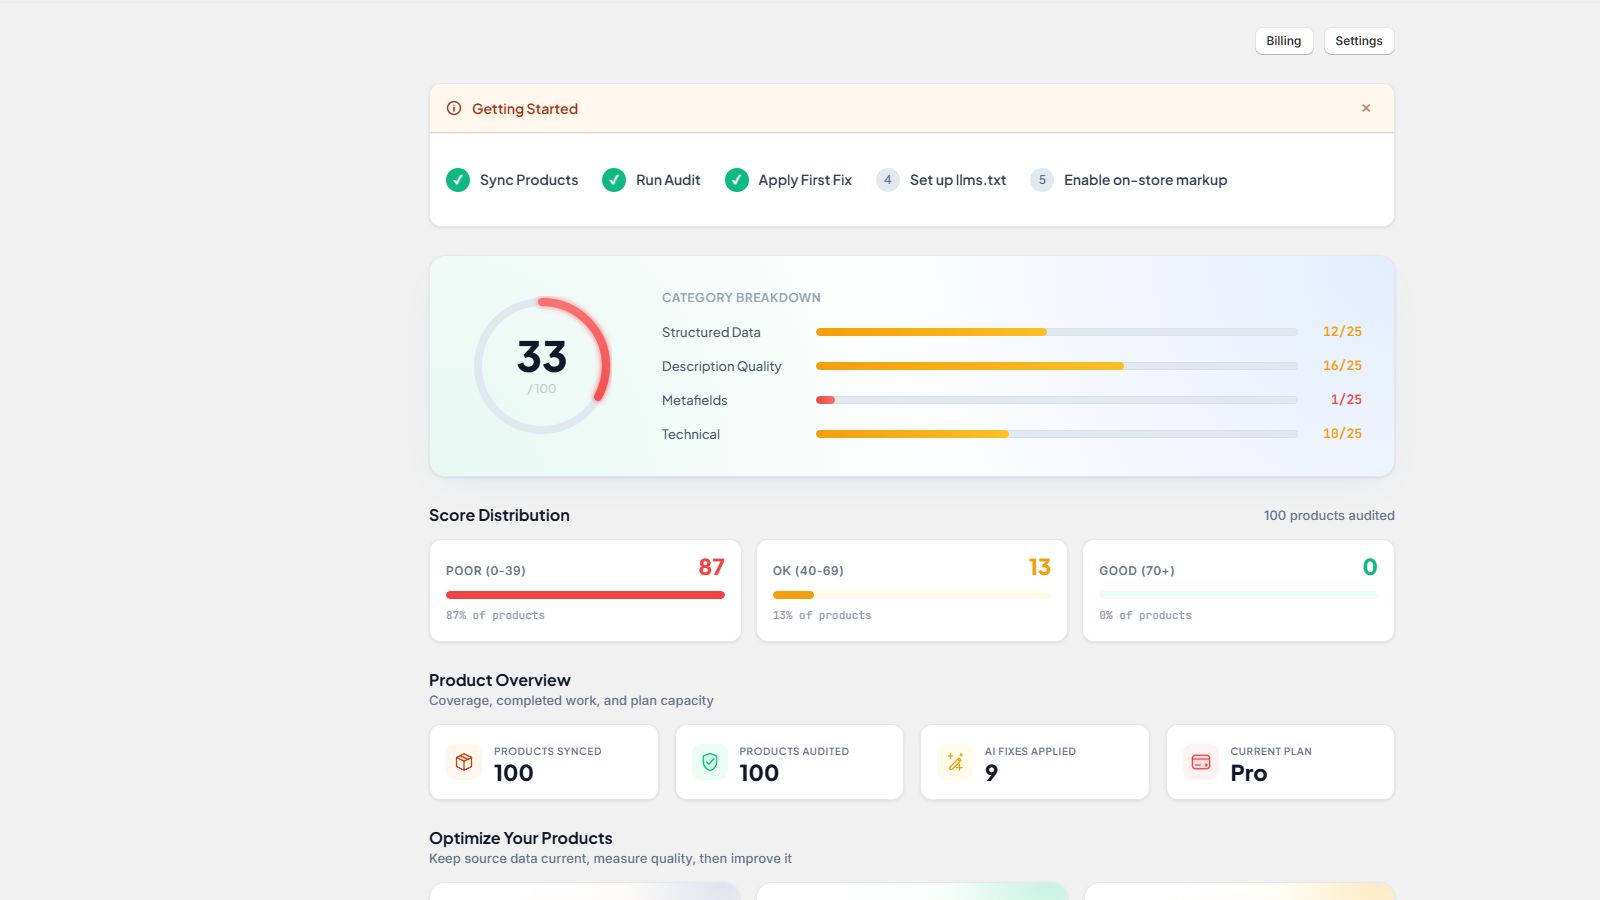
Task: Click the Getting Started info icon
Action: click(x=454, y=108)
